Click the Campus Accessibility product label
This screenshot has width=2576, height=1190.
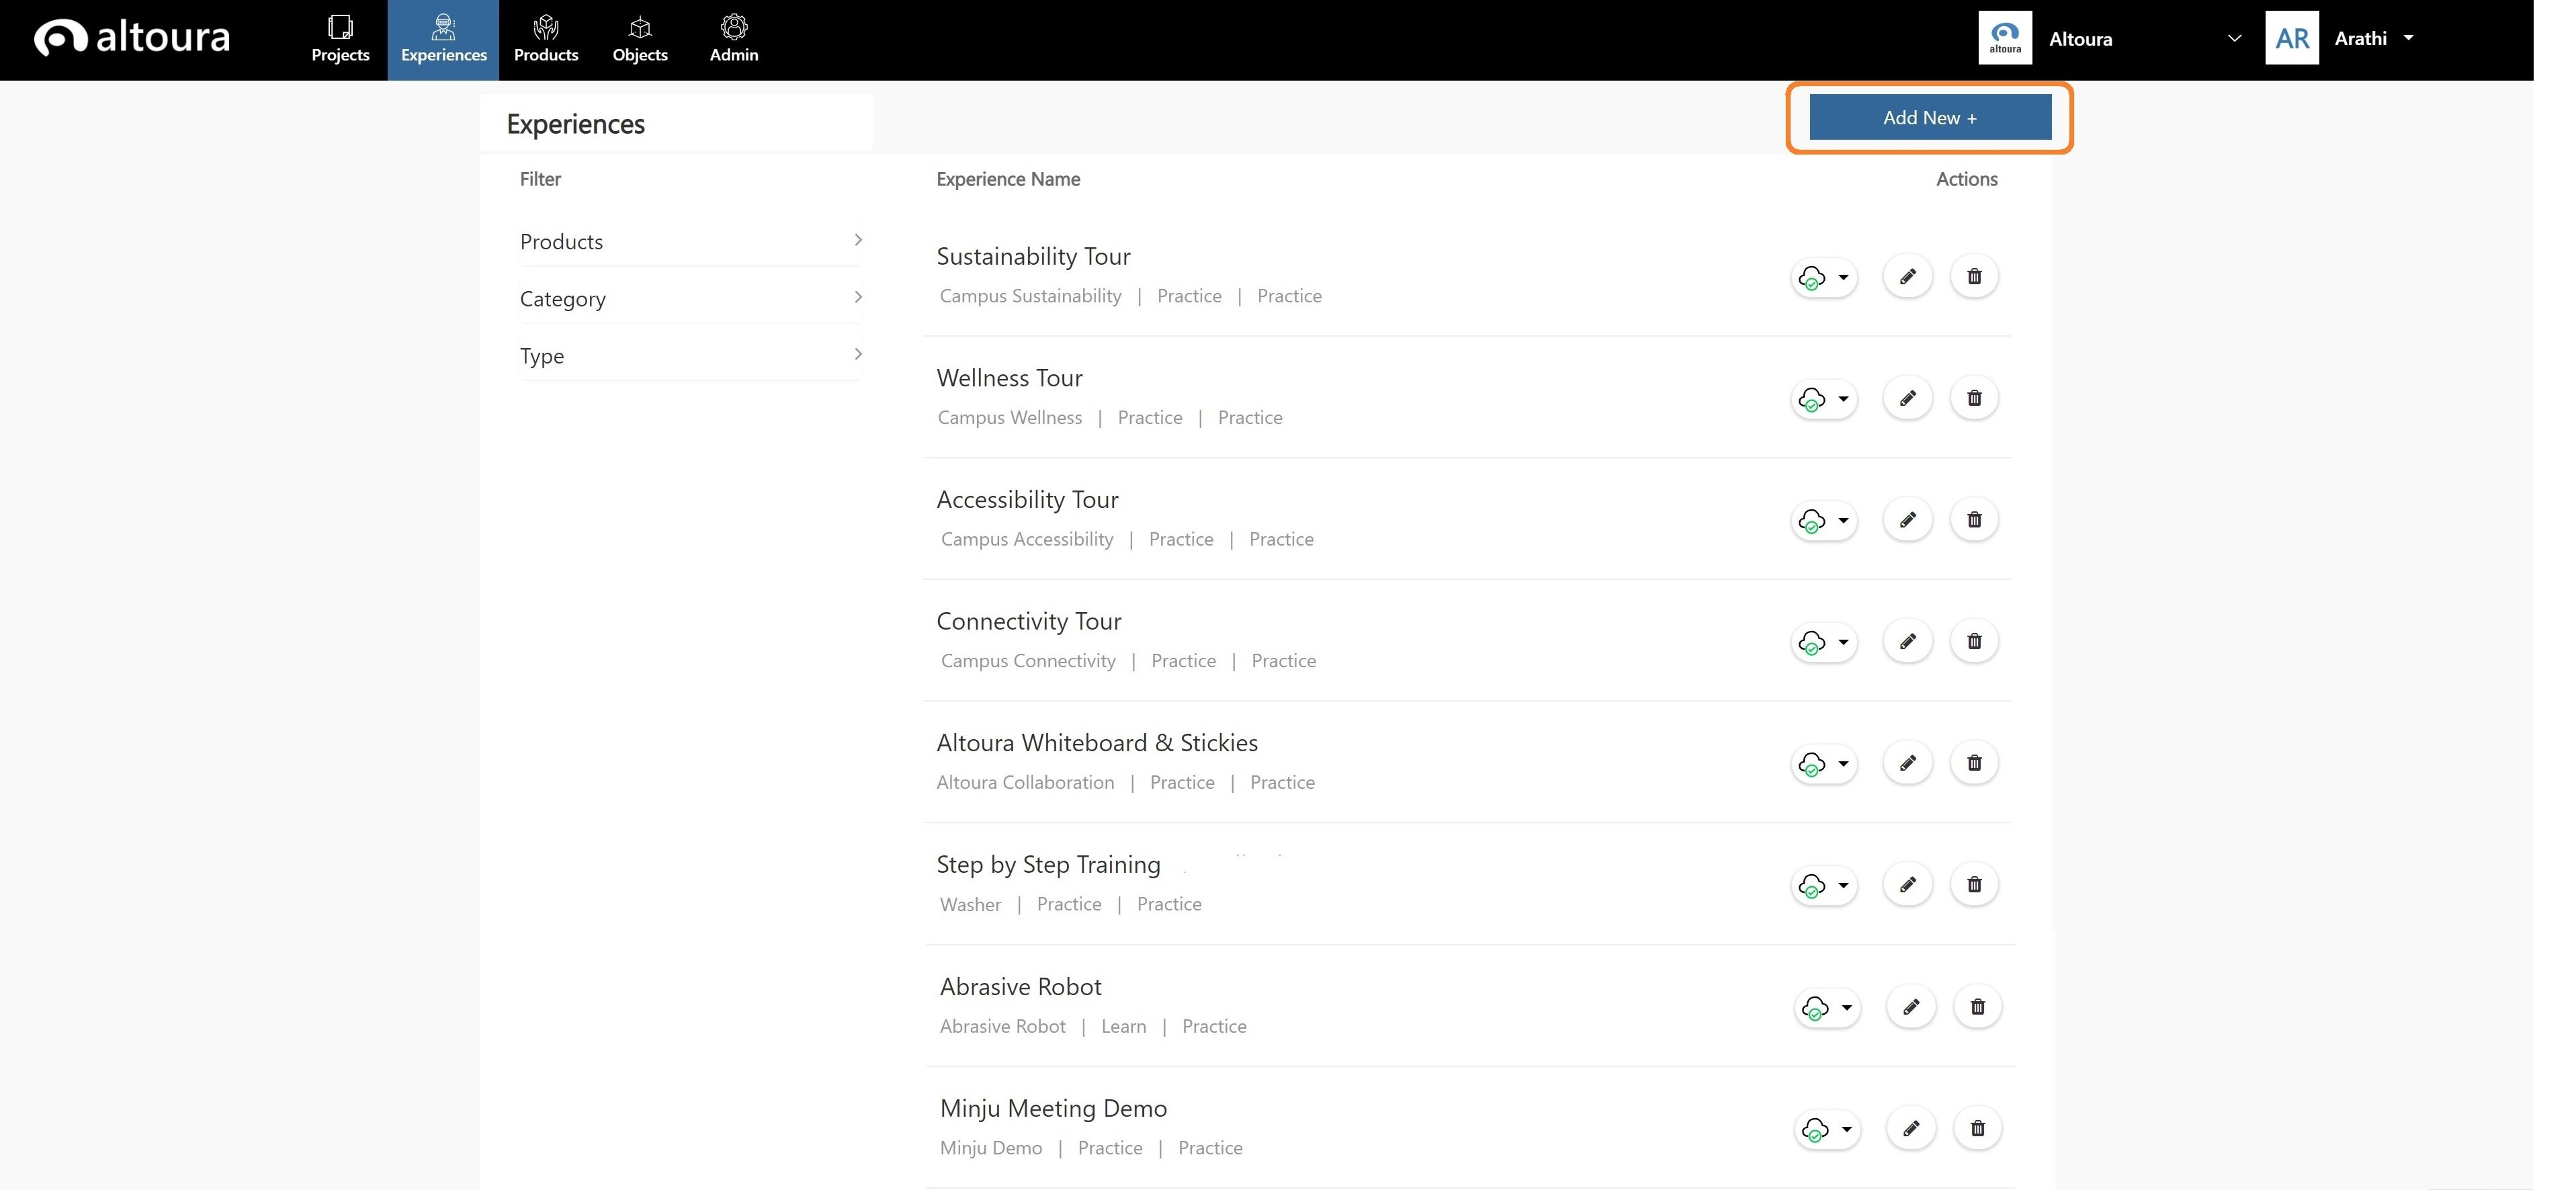pyautogui.click(x=1026, y=539)
